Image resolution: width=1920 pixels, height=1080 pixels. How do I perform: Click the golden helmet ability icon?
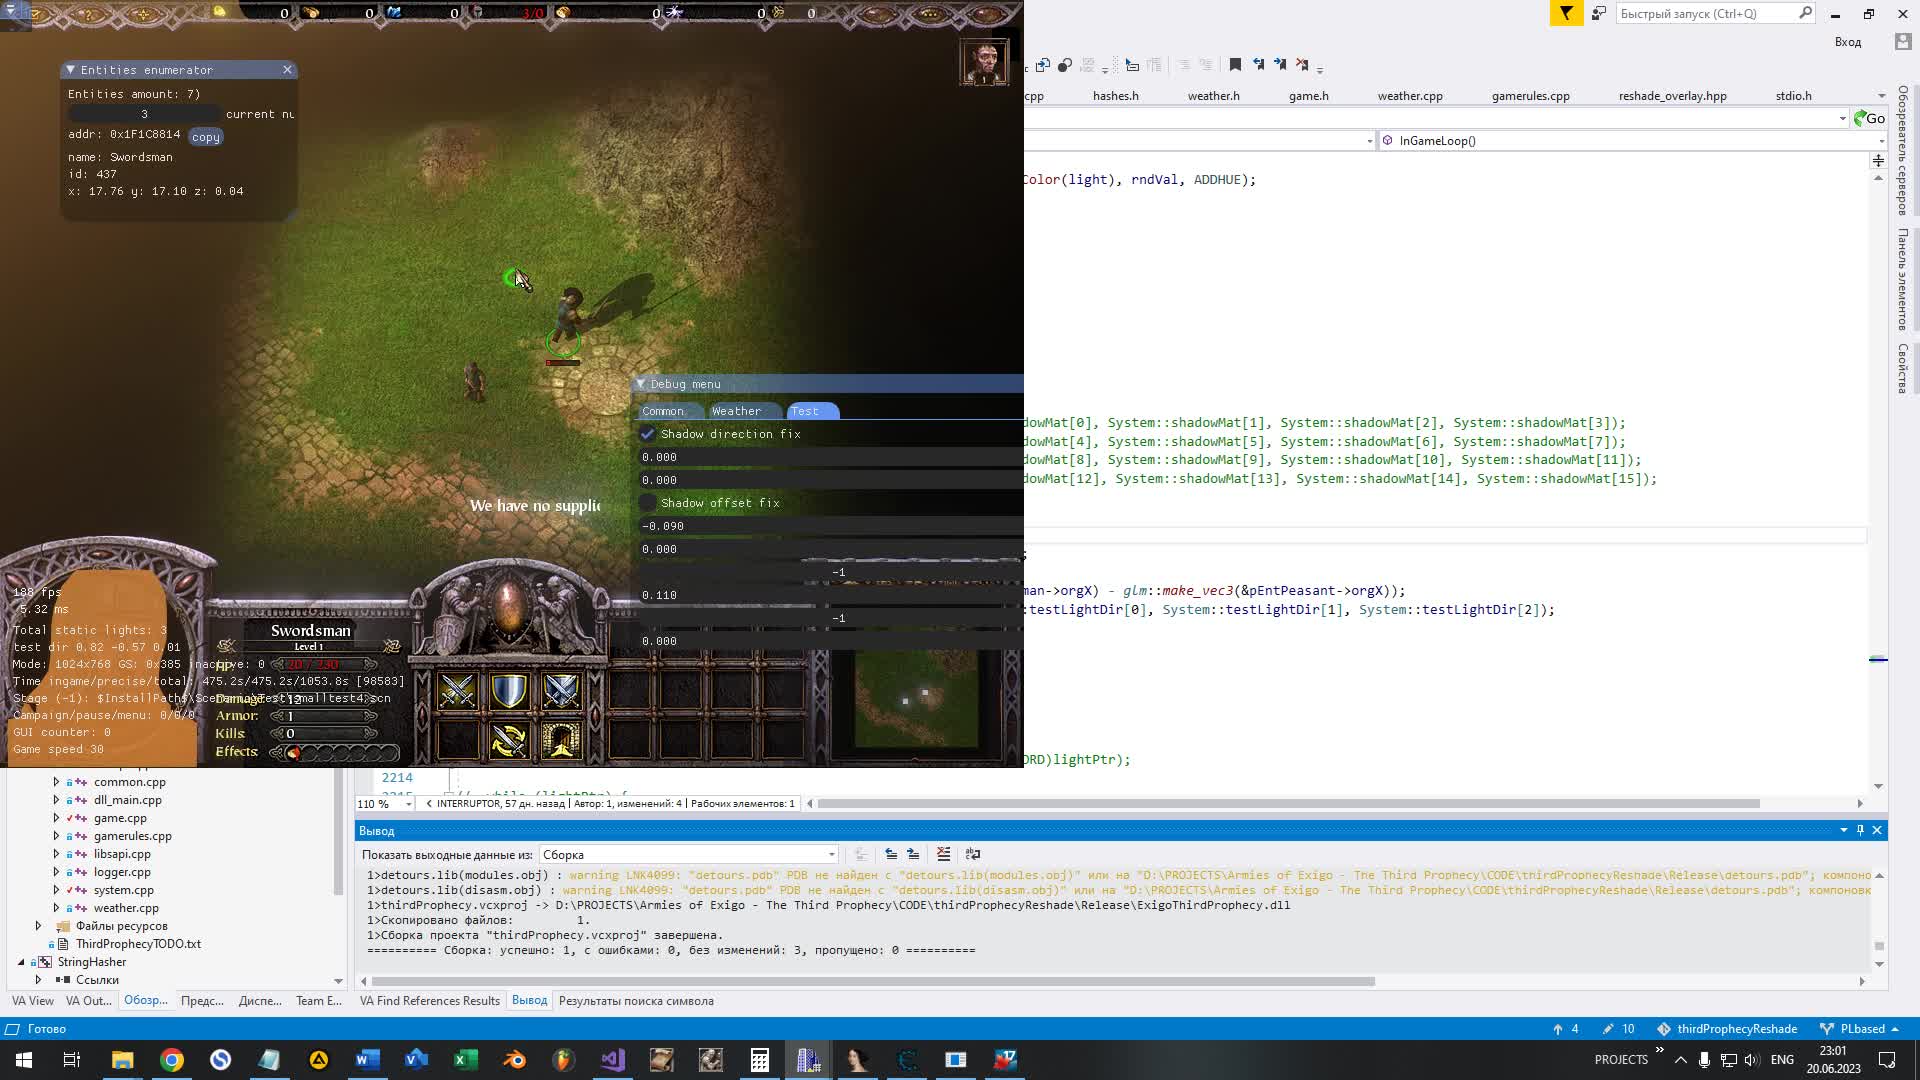561,741
